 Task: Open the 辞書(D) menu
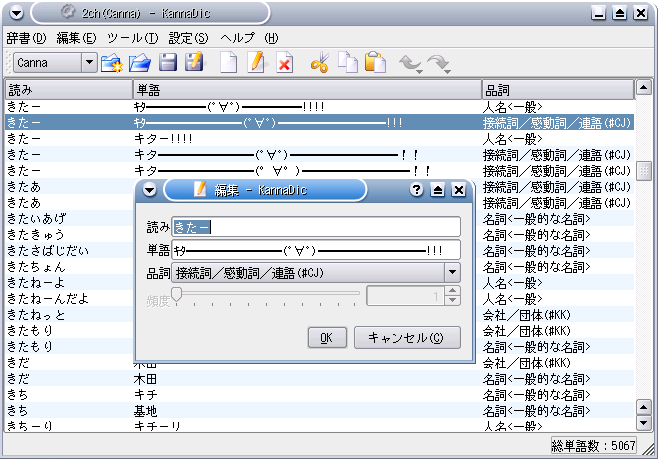coord(26,37)
